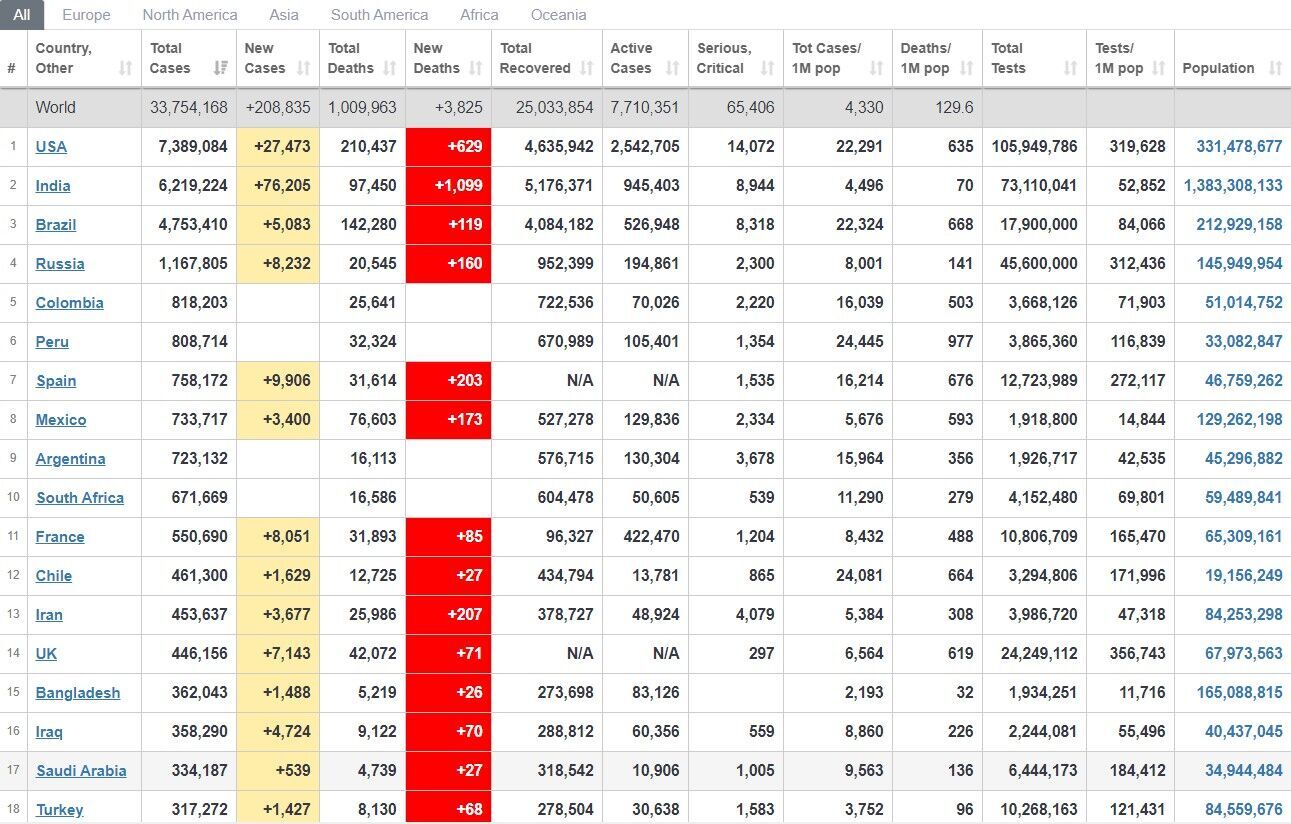Open the UK country link
The image size is (1291, 824).
pyautogui.click(x=46, y=653)
